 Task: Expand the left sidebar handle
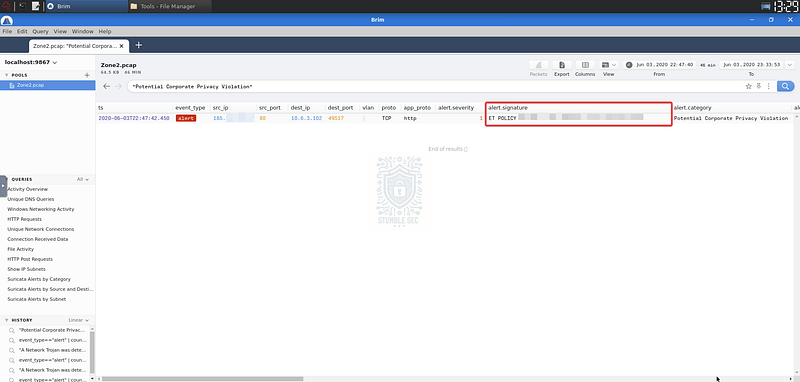click(x=3, y=186)
